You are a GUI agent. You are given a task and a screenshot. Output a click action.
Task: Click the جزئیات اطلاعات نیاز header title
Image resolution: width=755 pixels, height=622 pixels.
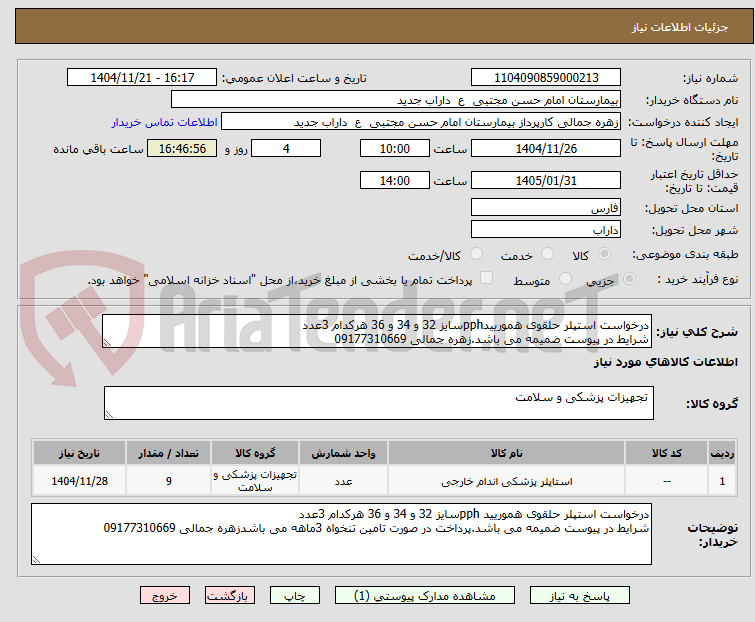click(x=679, y=27)
